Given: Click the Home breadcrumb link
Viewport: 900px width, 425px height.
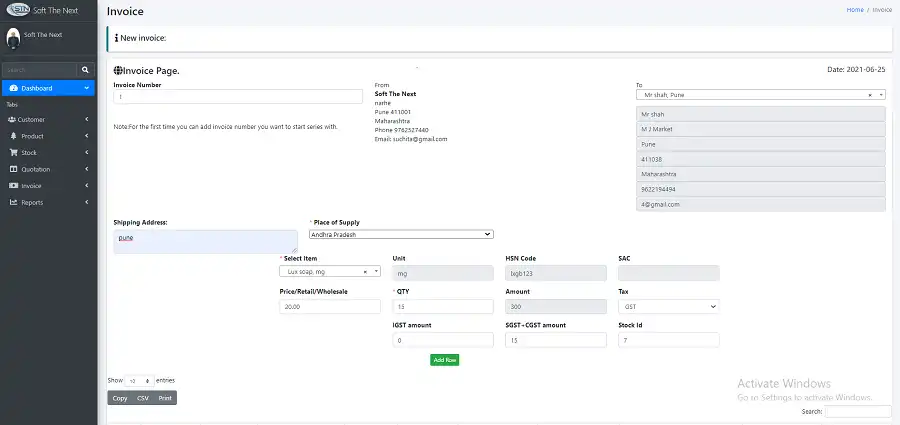Looking at the screenshot, I should pos(854,9).
